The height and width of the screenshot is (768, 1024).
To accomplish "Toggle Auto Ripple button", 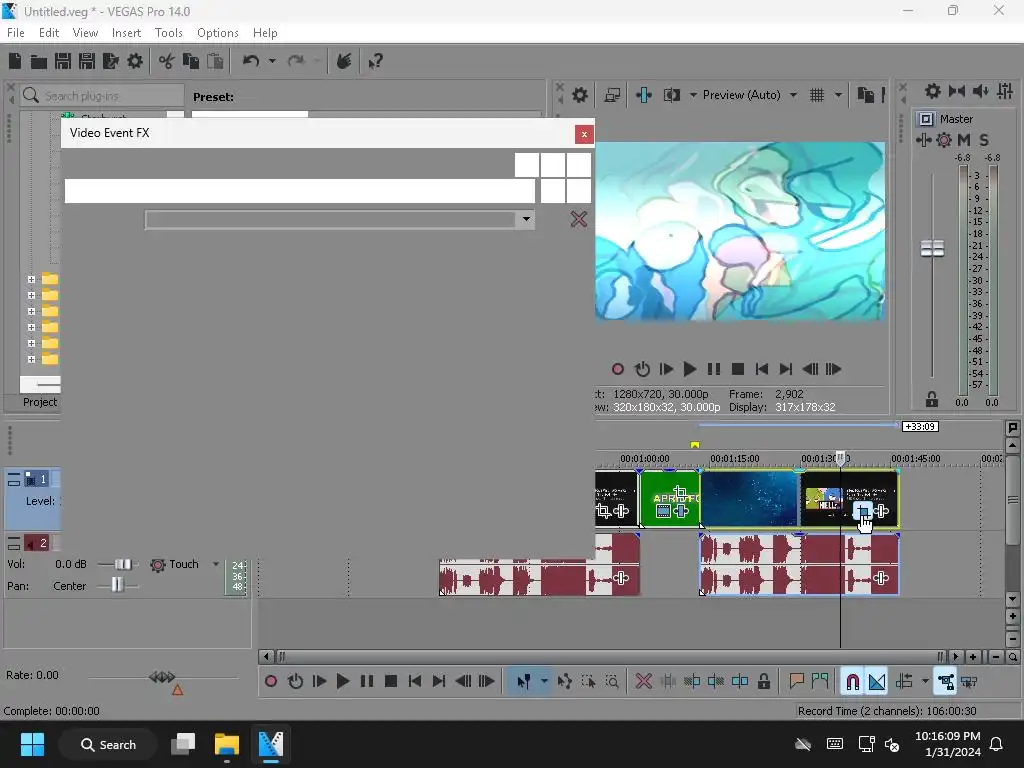I will [x=904, y=682].
